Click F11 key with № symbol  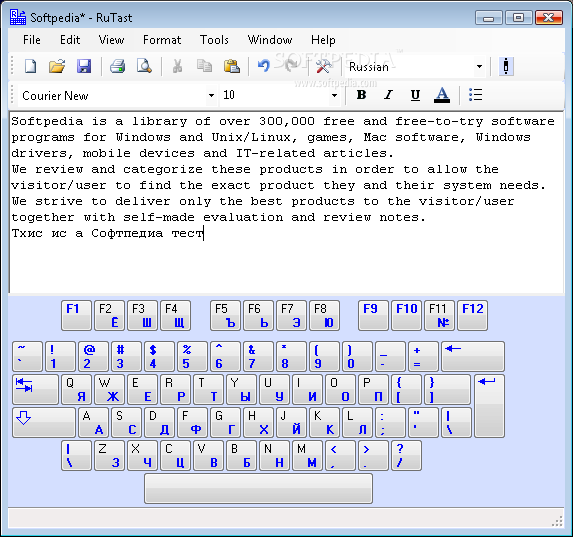click(440, 315)
